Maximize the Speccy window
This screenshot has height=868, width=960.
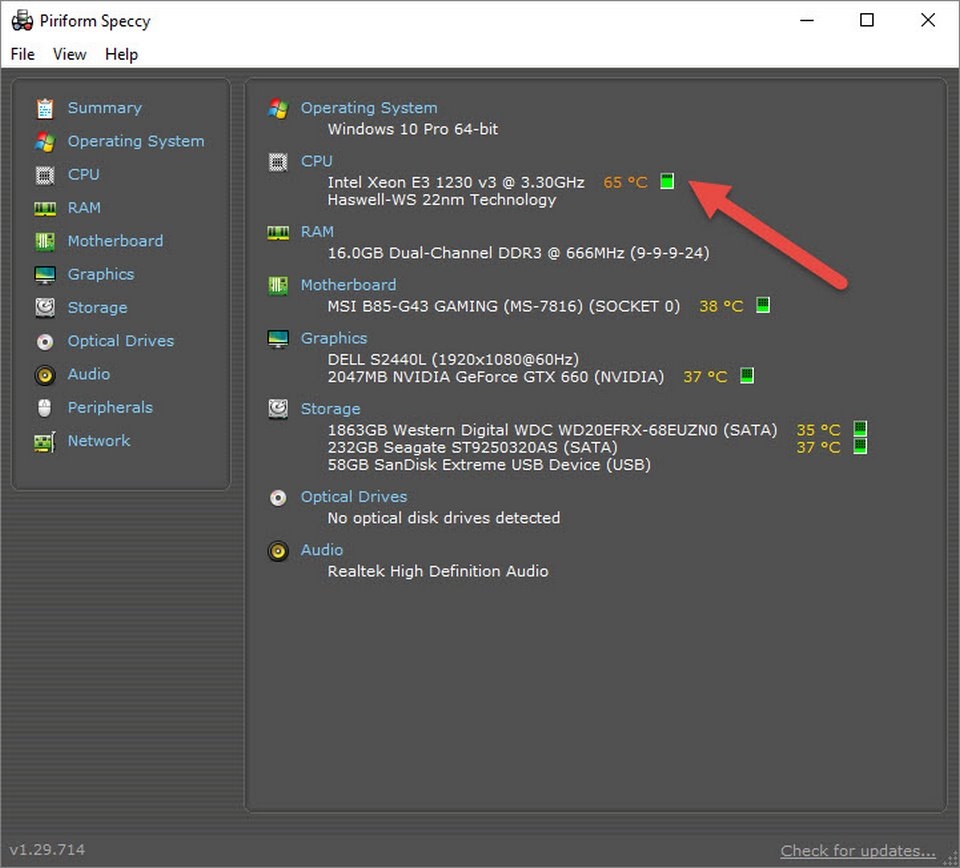(867, 20)
